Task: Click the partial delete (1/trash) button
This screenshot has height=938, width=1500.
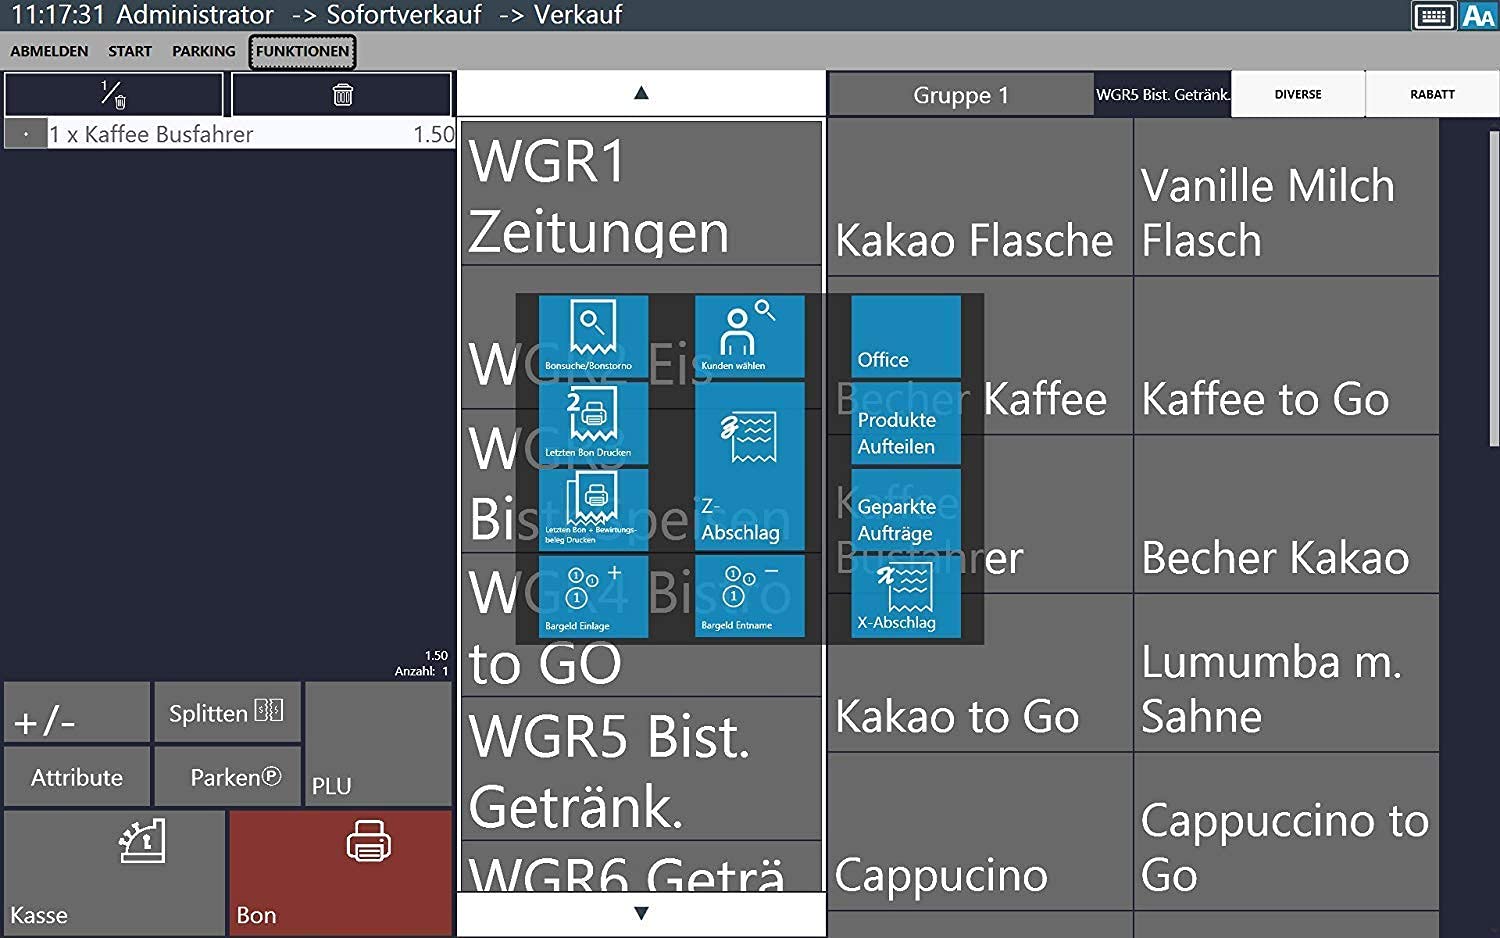Action: [114, 95]
